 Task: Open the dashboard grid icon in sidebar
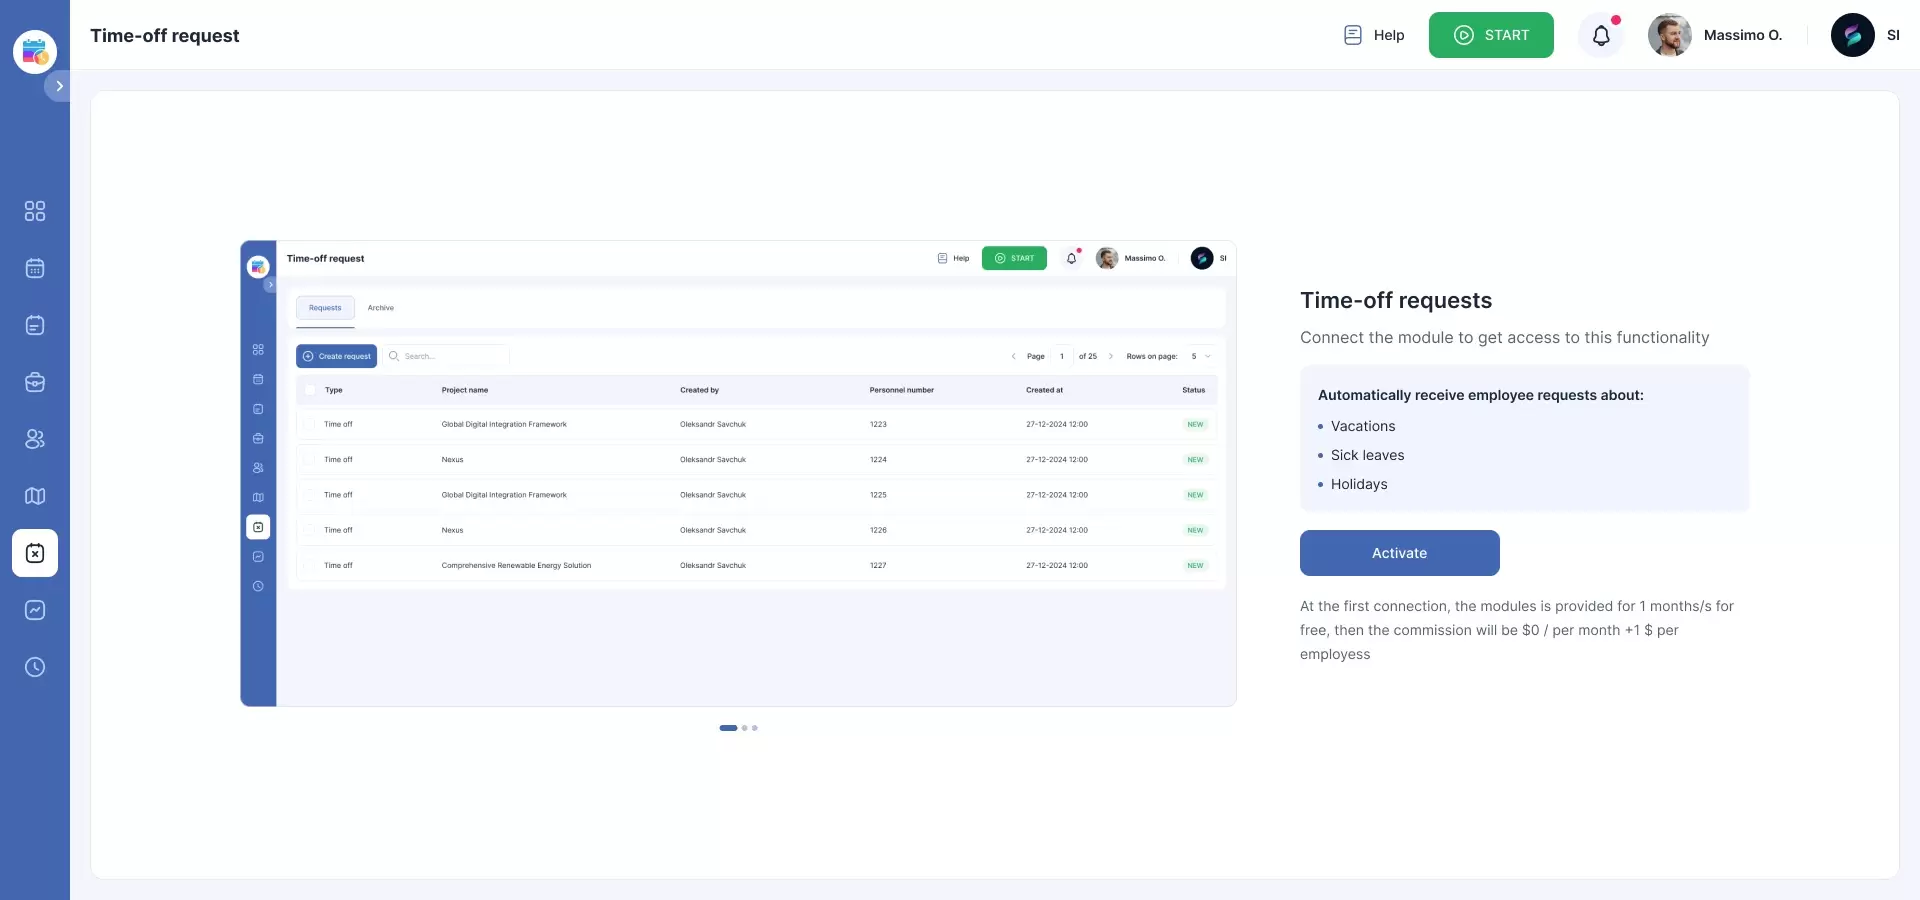click(x=35, y=211)
